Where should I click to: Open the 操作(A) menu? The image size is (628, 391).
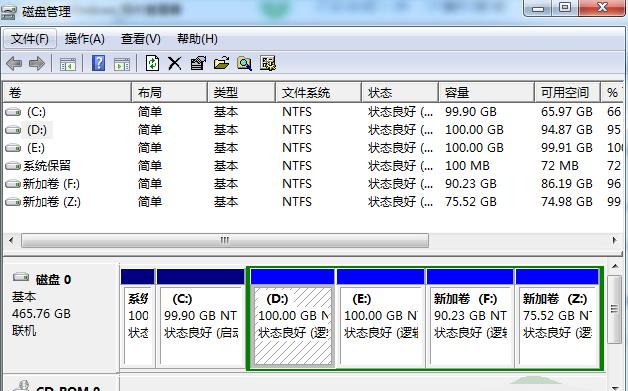pos(85,39)
